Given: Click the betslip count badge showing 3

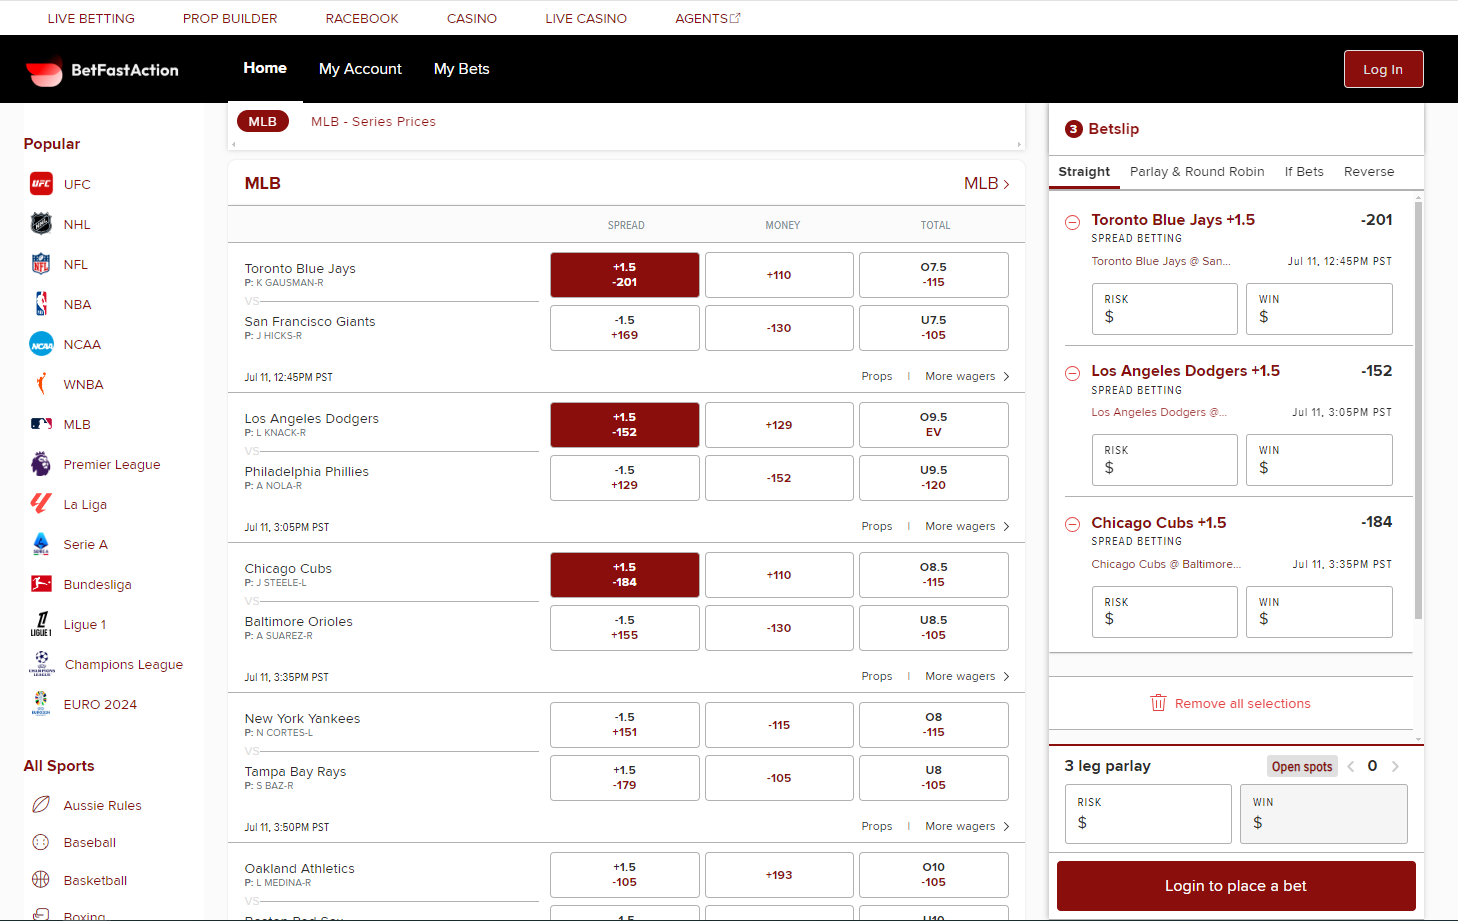Looking at the screenshot, I should (x=1074, y=129).
